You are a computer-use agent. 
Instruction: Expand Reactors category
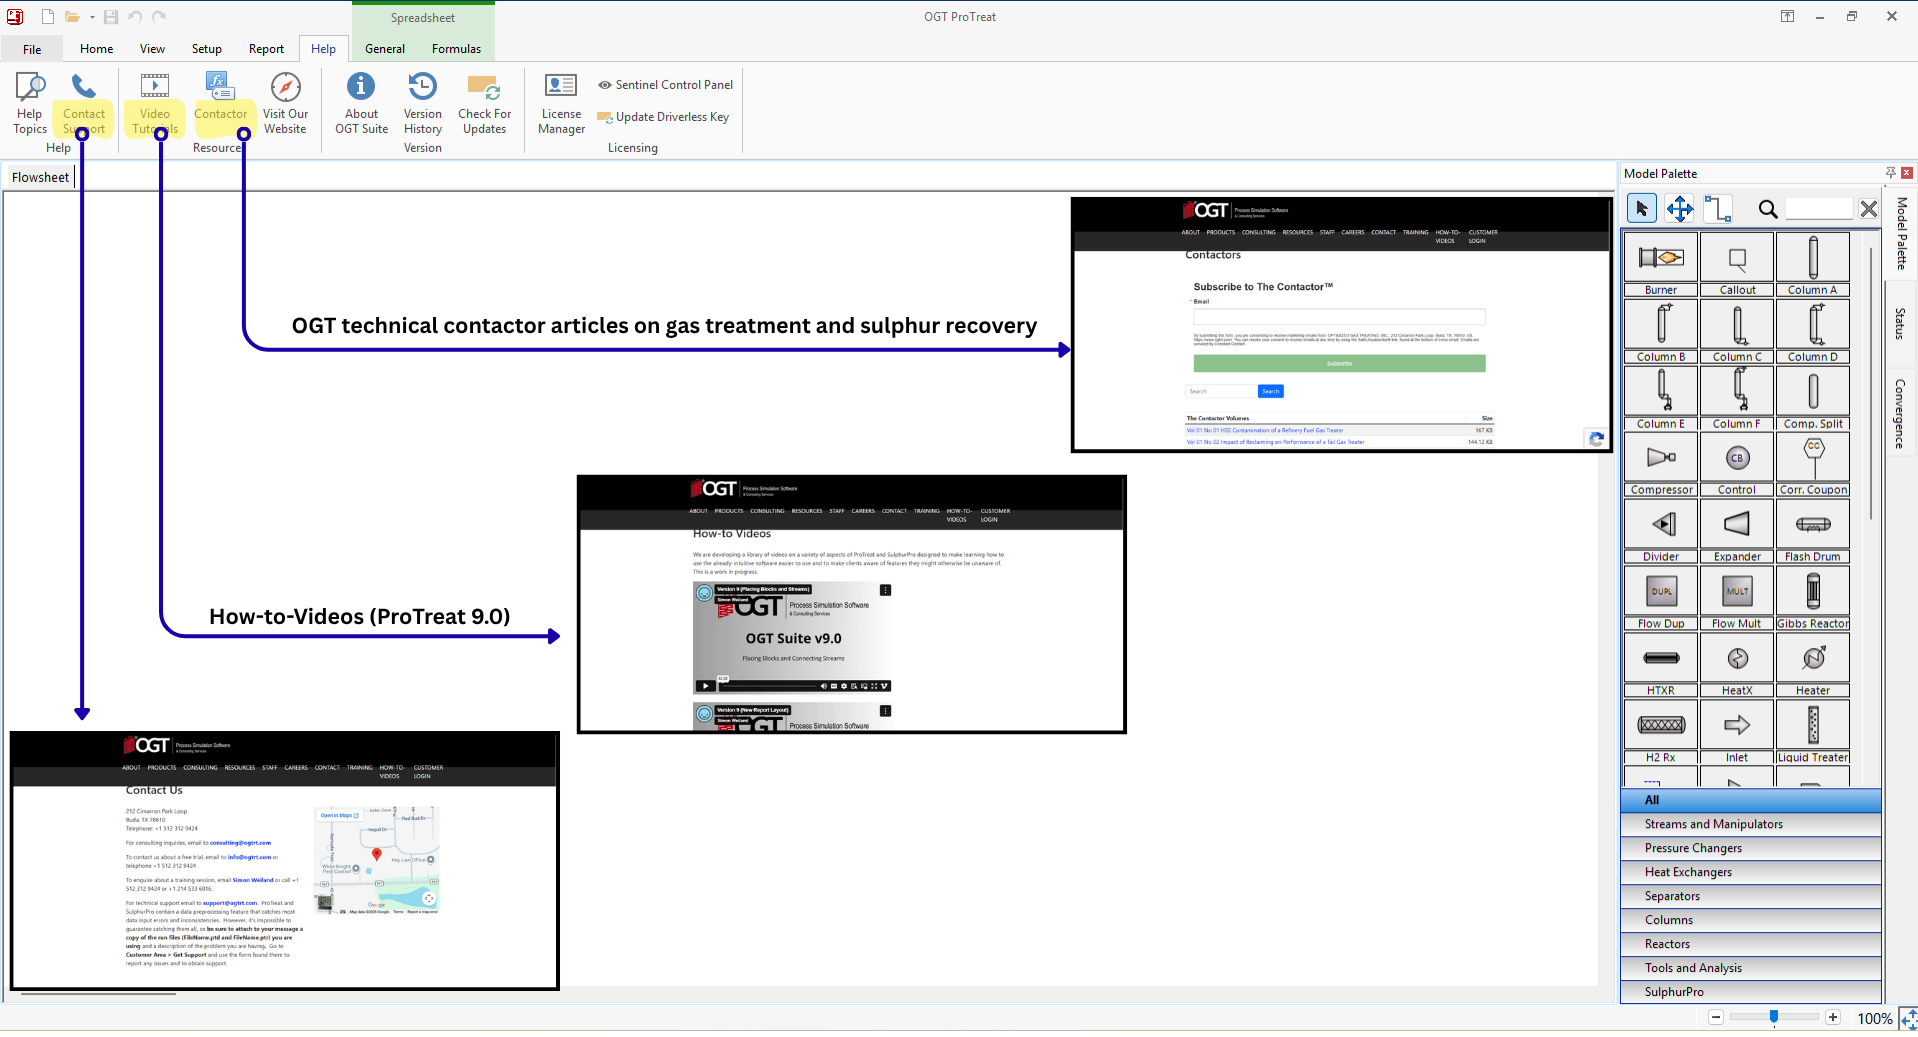tap(1750, 944)
